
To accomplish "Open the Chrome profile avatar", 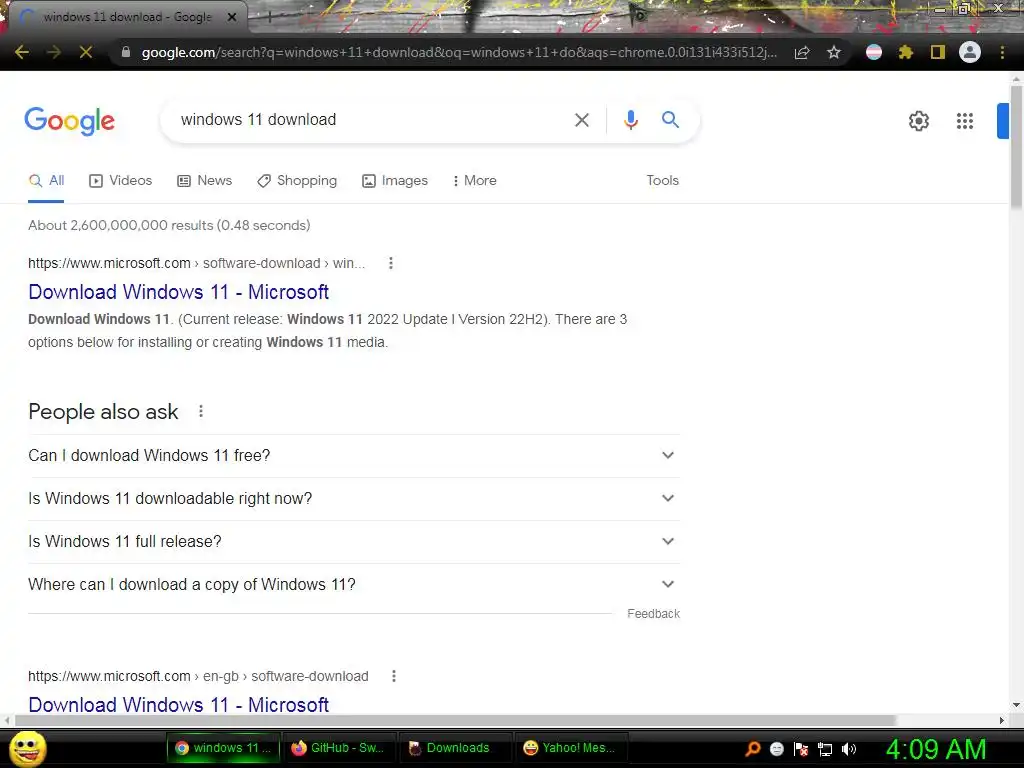I will point(970,52).
